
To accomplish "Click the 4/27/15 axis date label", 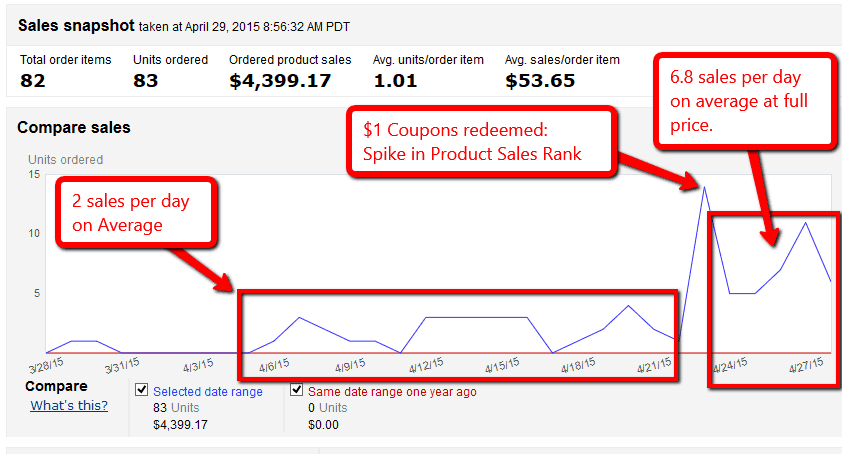I will coord(806,365).
